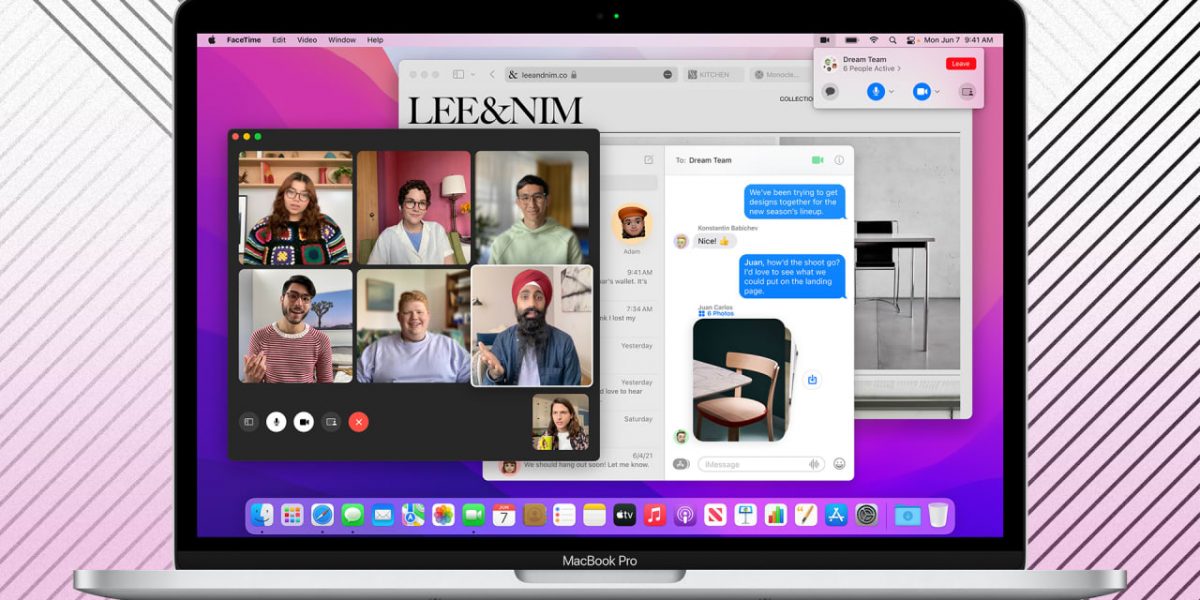1200x600 pixels.
Task: Toggle the FaceTime window sidebar button
Action: point(249,422)
